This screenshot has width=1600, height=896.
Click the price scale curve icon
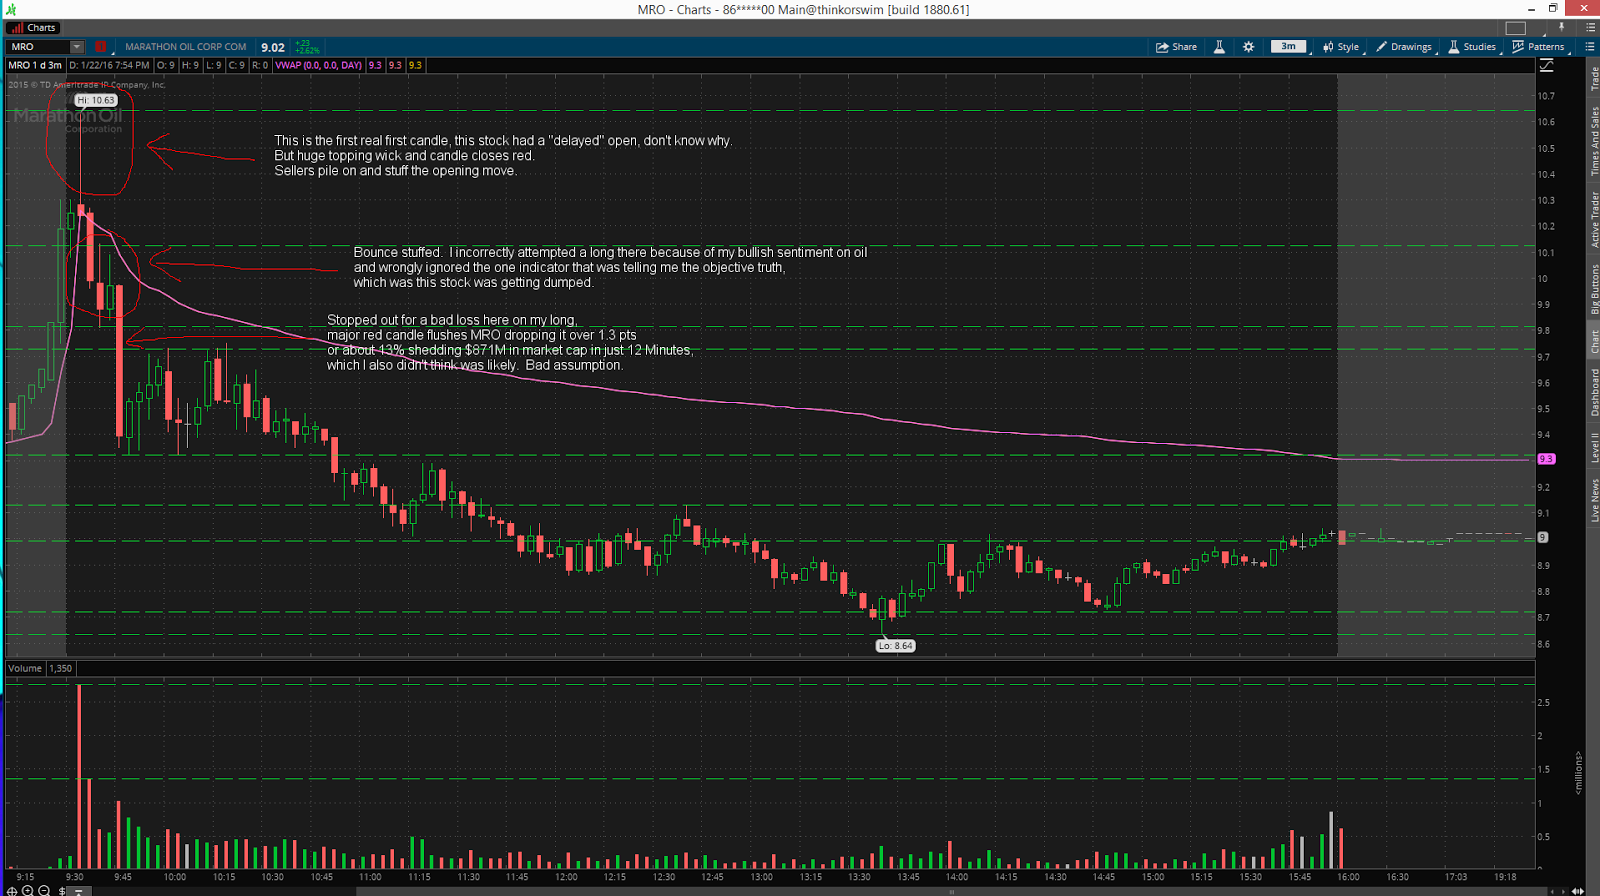click(1546, 65)
